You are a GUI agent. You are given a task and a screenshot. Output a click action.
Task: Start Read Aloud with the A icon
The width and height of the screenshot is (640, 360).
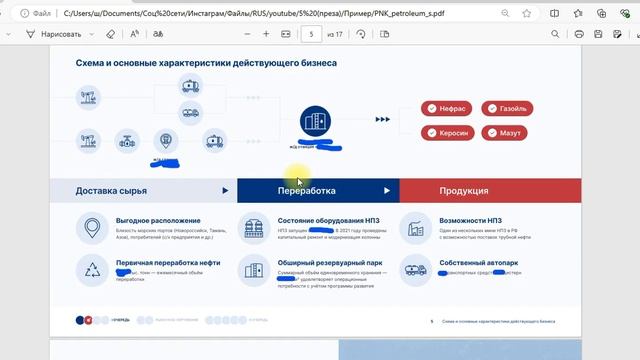(x=134, y=34)
